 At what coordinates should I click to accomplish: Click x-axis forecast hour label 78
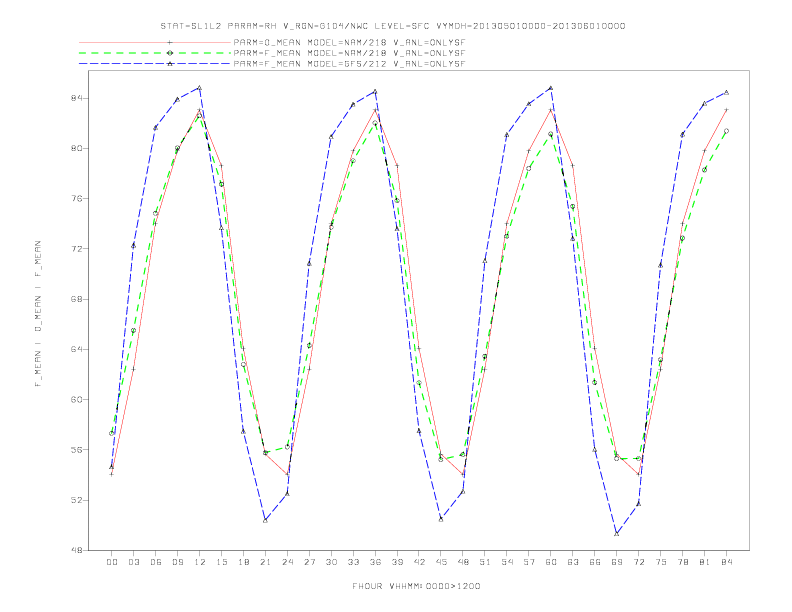click(x=683, y=562)
